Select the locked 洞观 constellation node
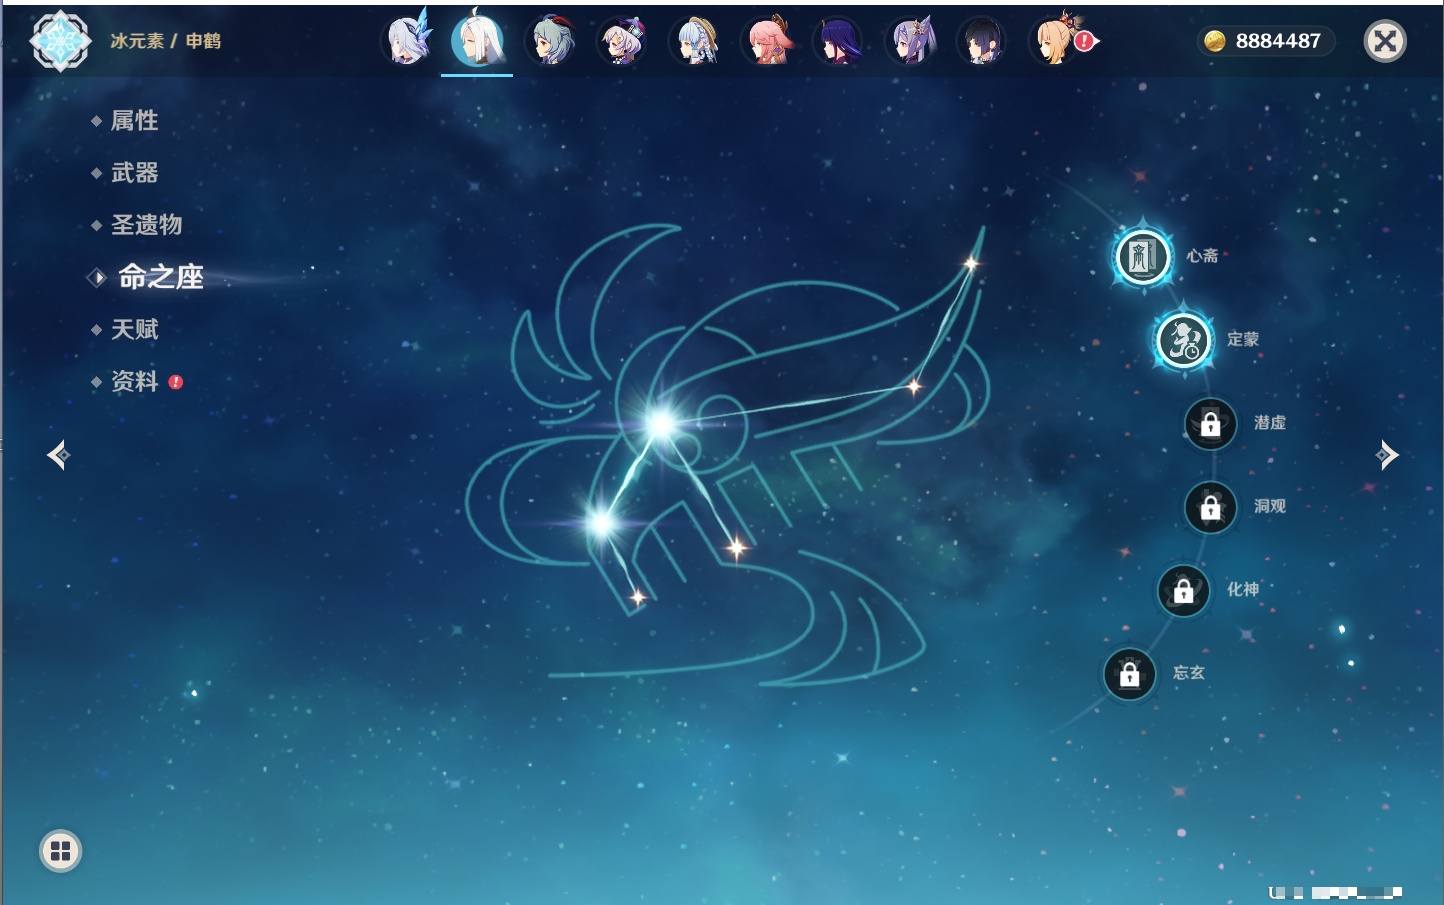This screenshot has height=905, width=1444. pyautogui.click(x=1210, y=508)
